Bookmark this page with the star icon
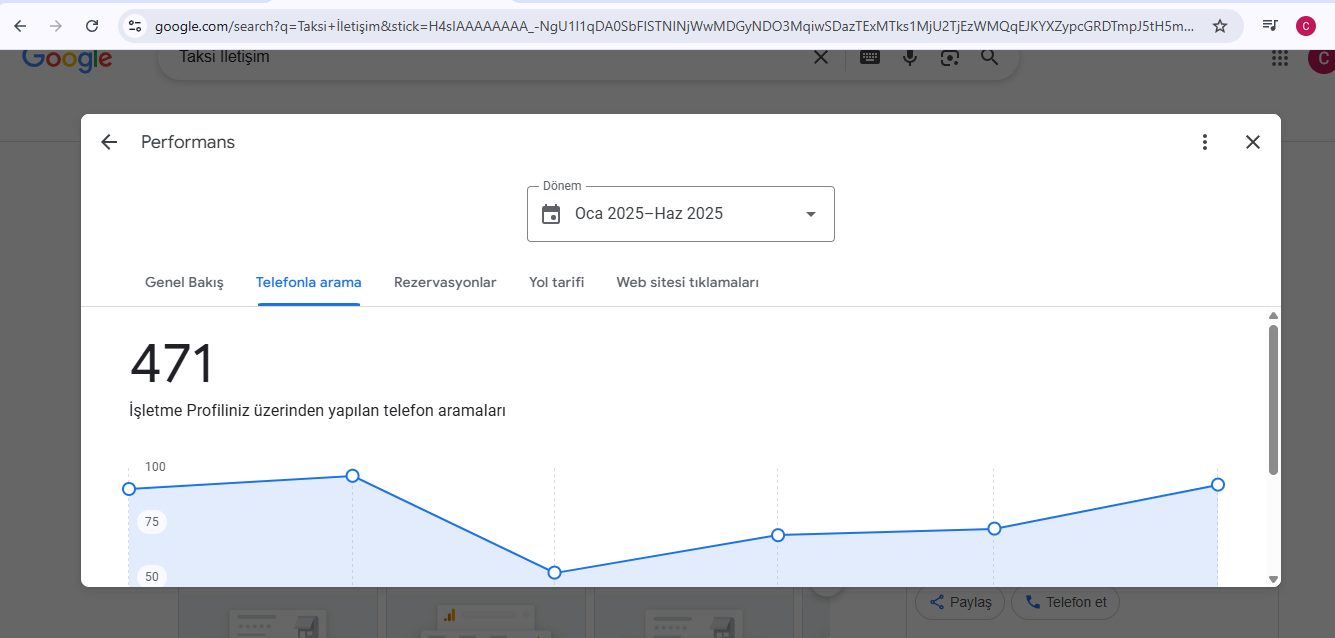1335x638 pixels. tap(1220, 26)
